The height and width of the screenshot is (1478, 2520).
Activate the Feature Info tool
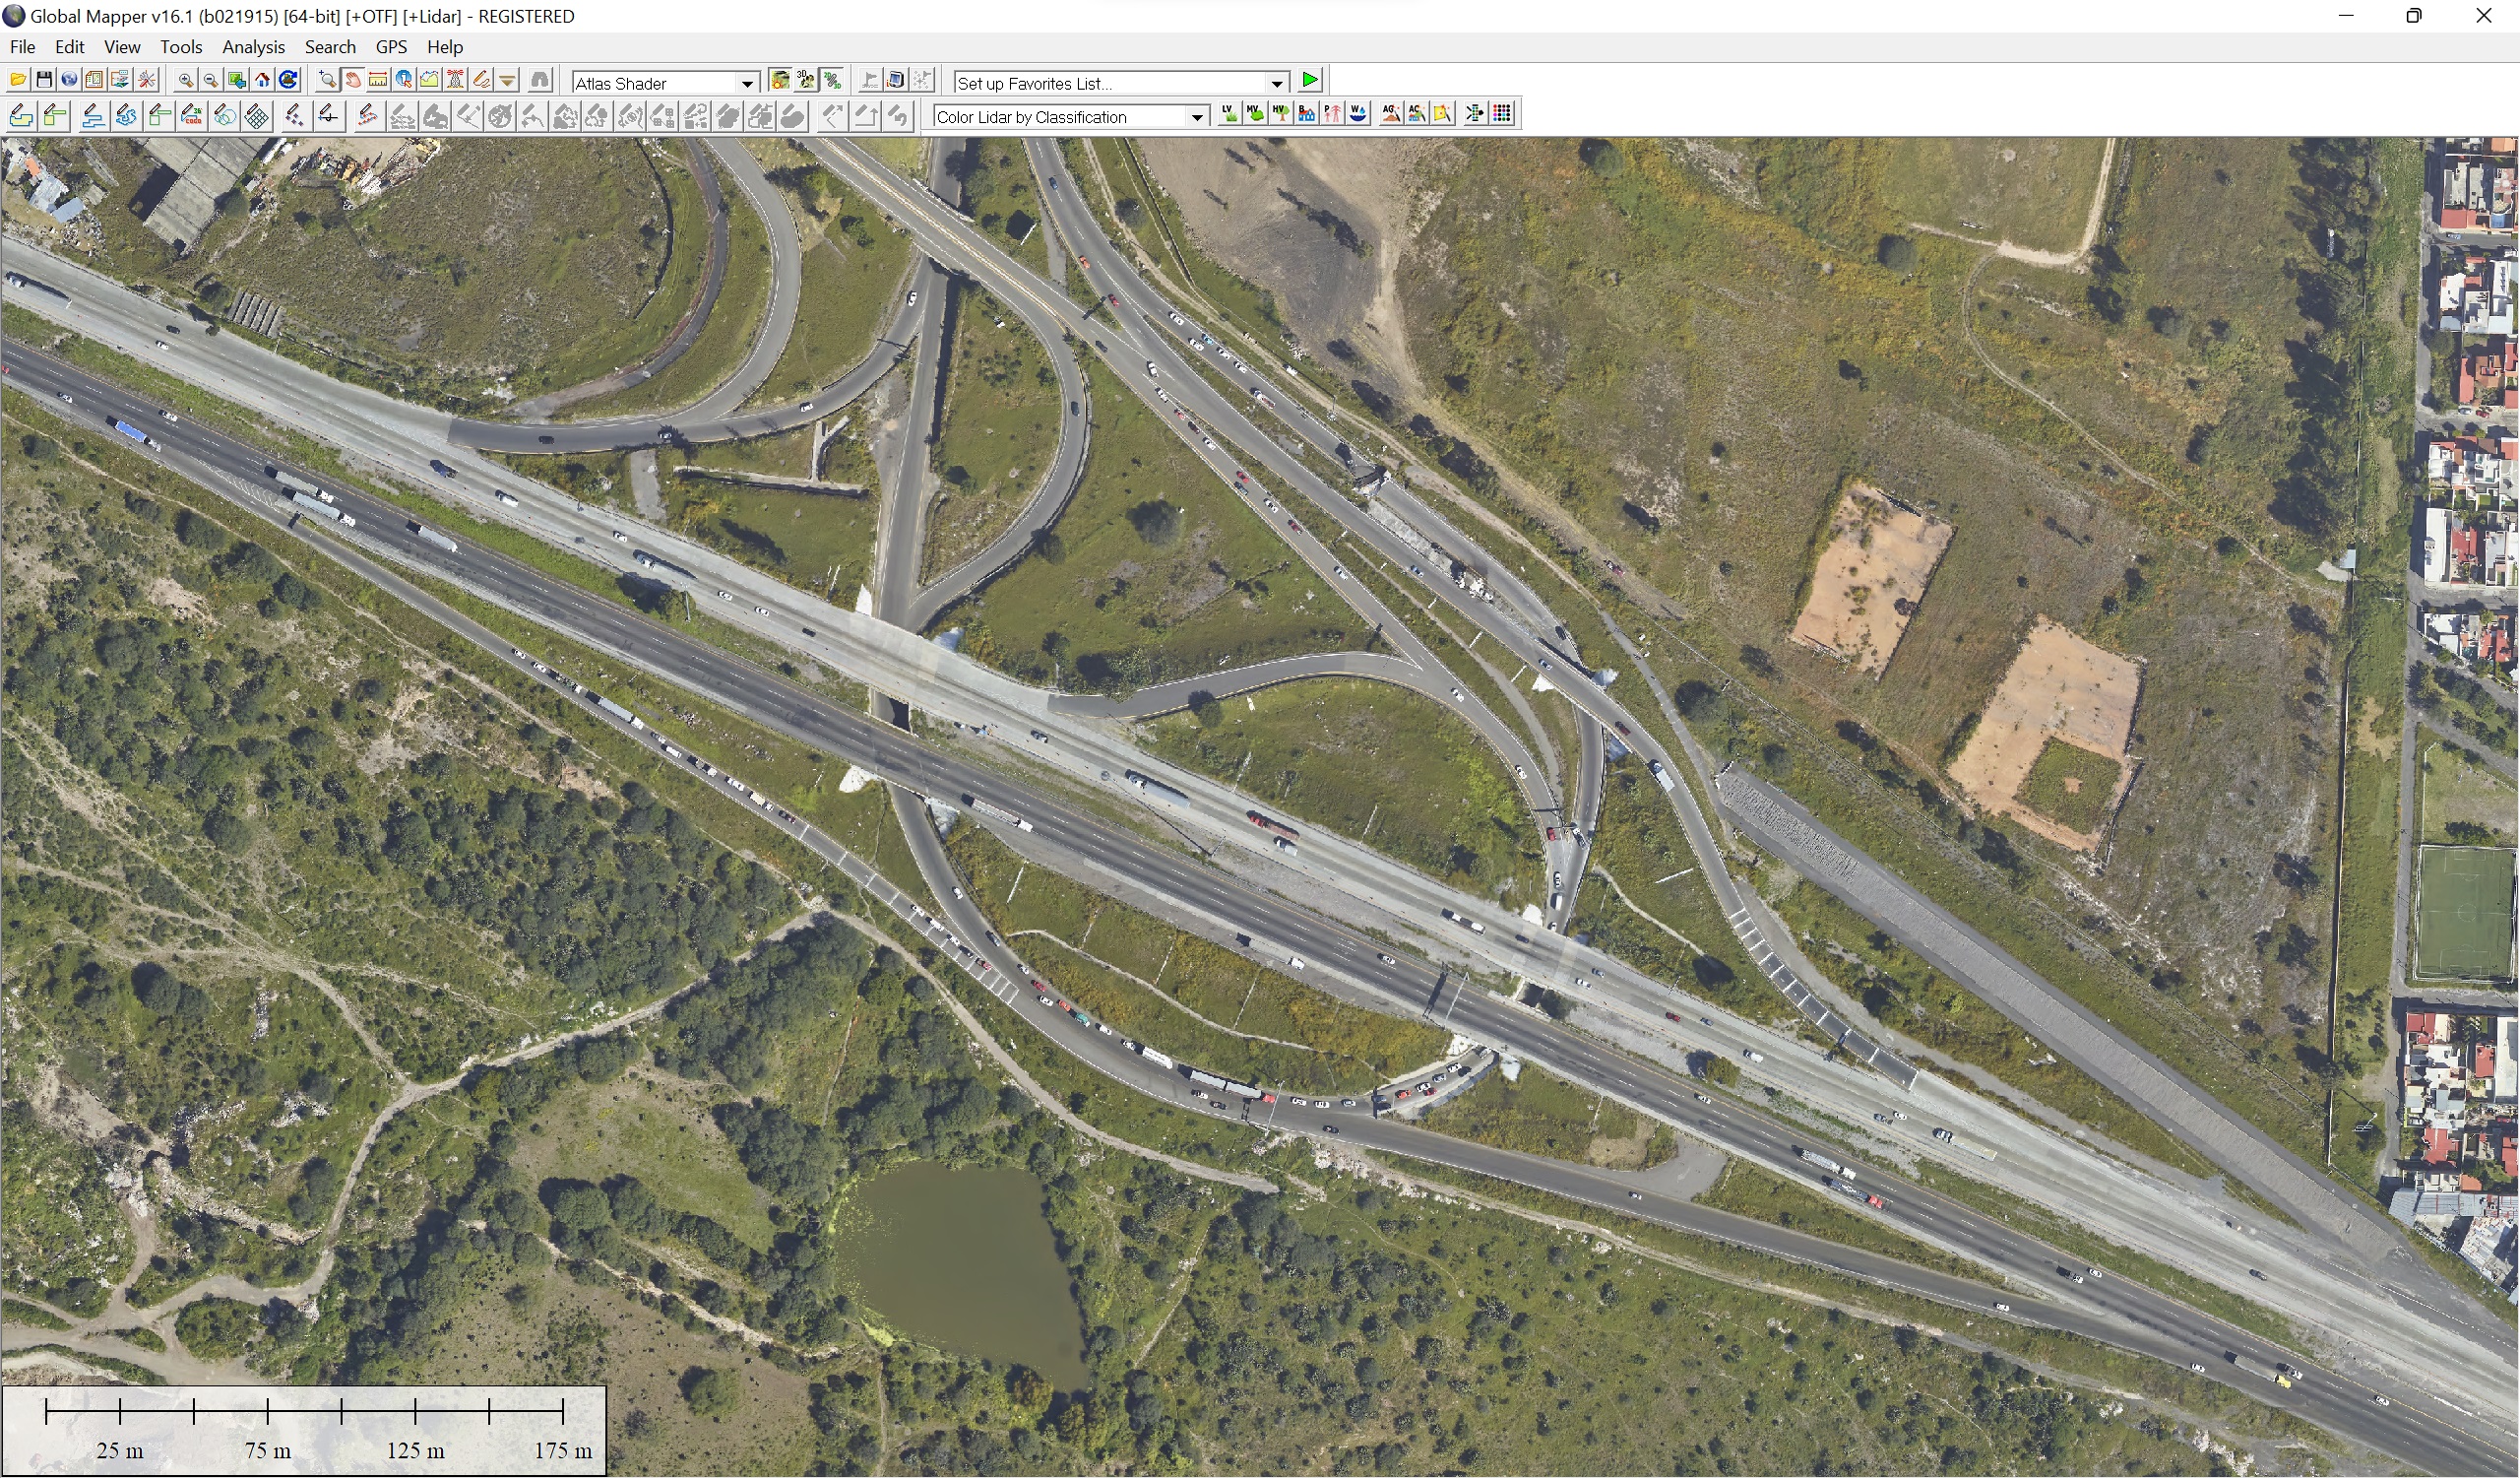point(404,80)
